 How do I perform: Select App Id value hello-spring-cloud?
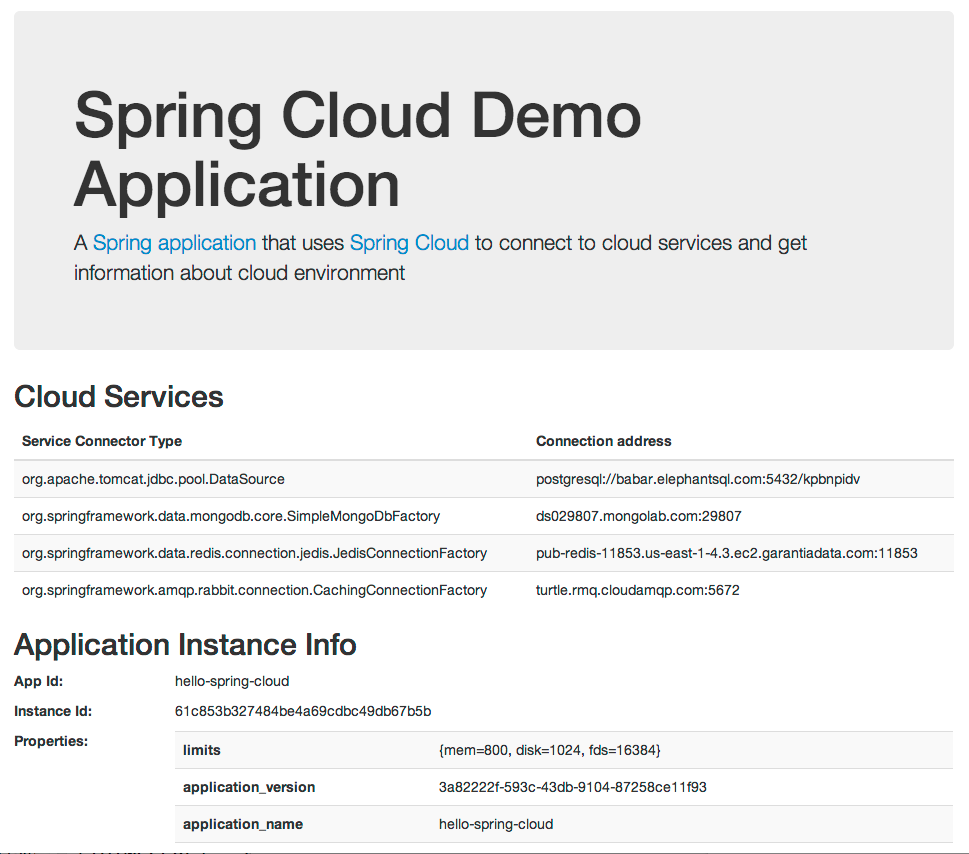pyautogui.click(x=232, y=682)
